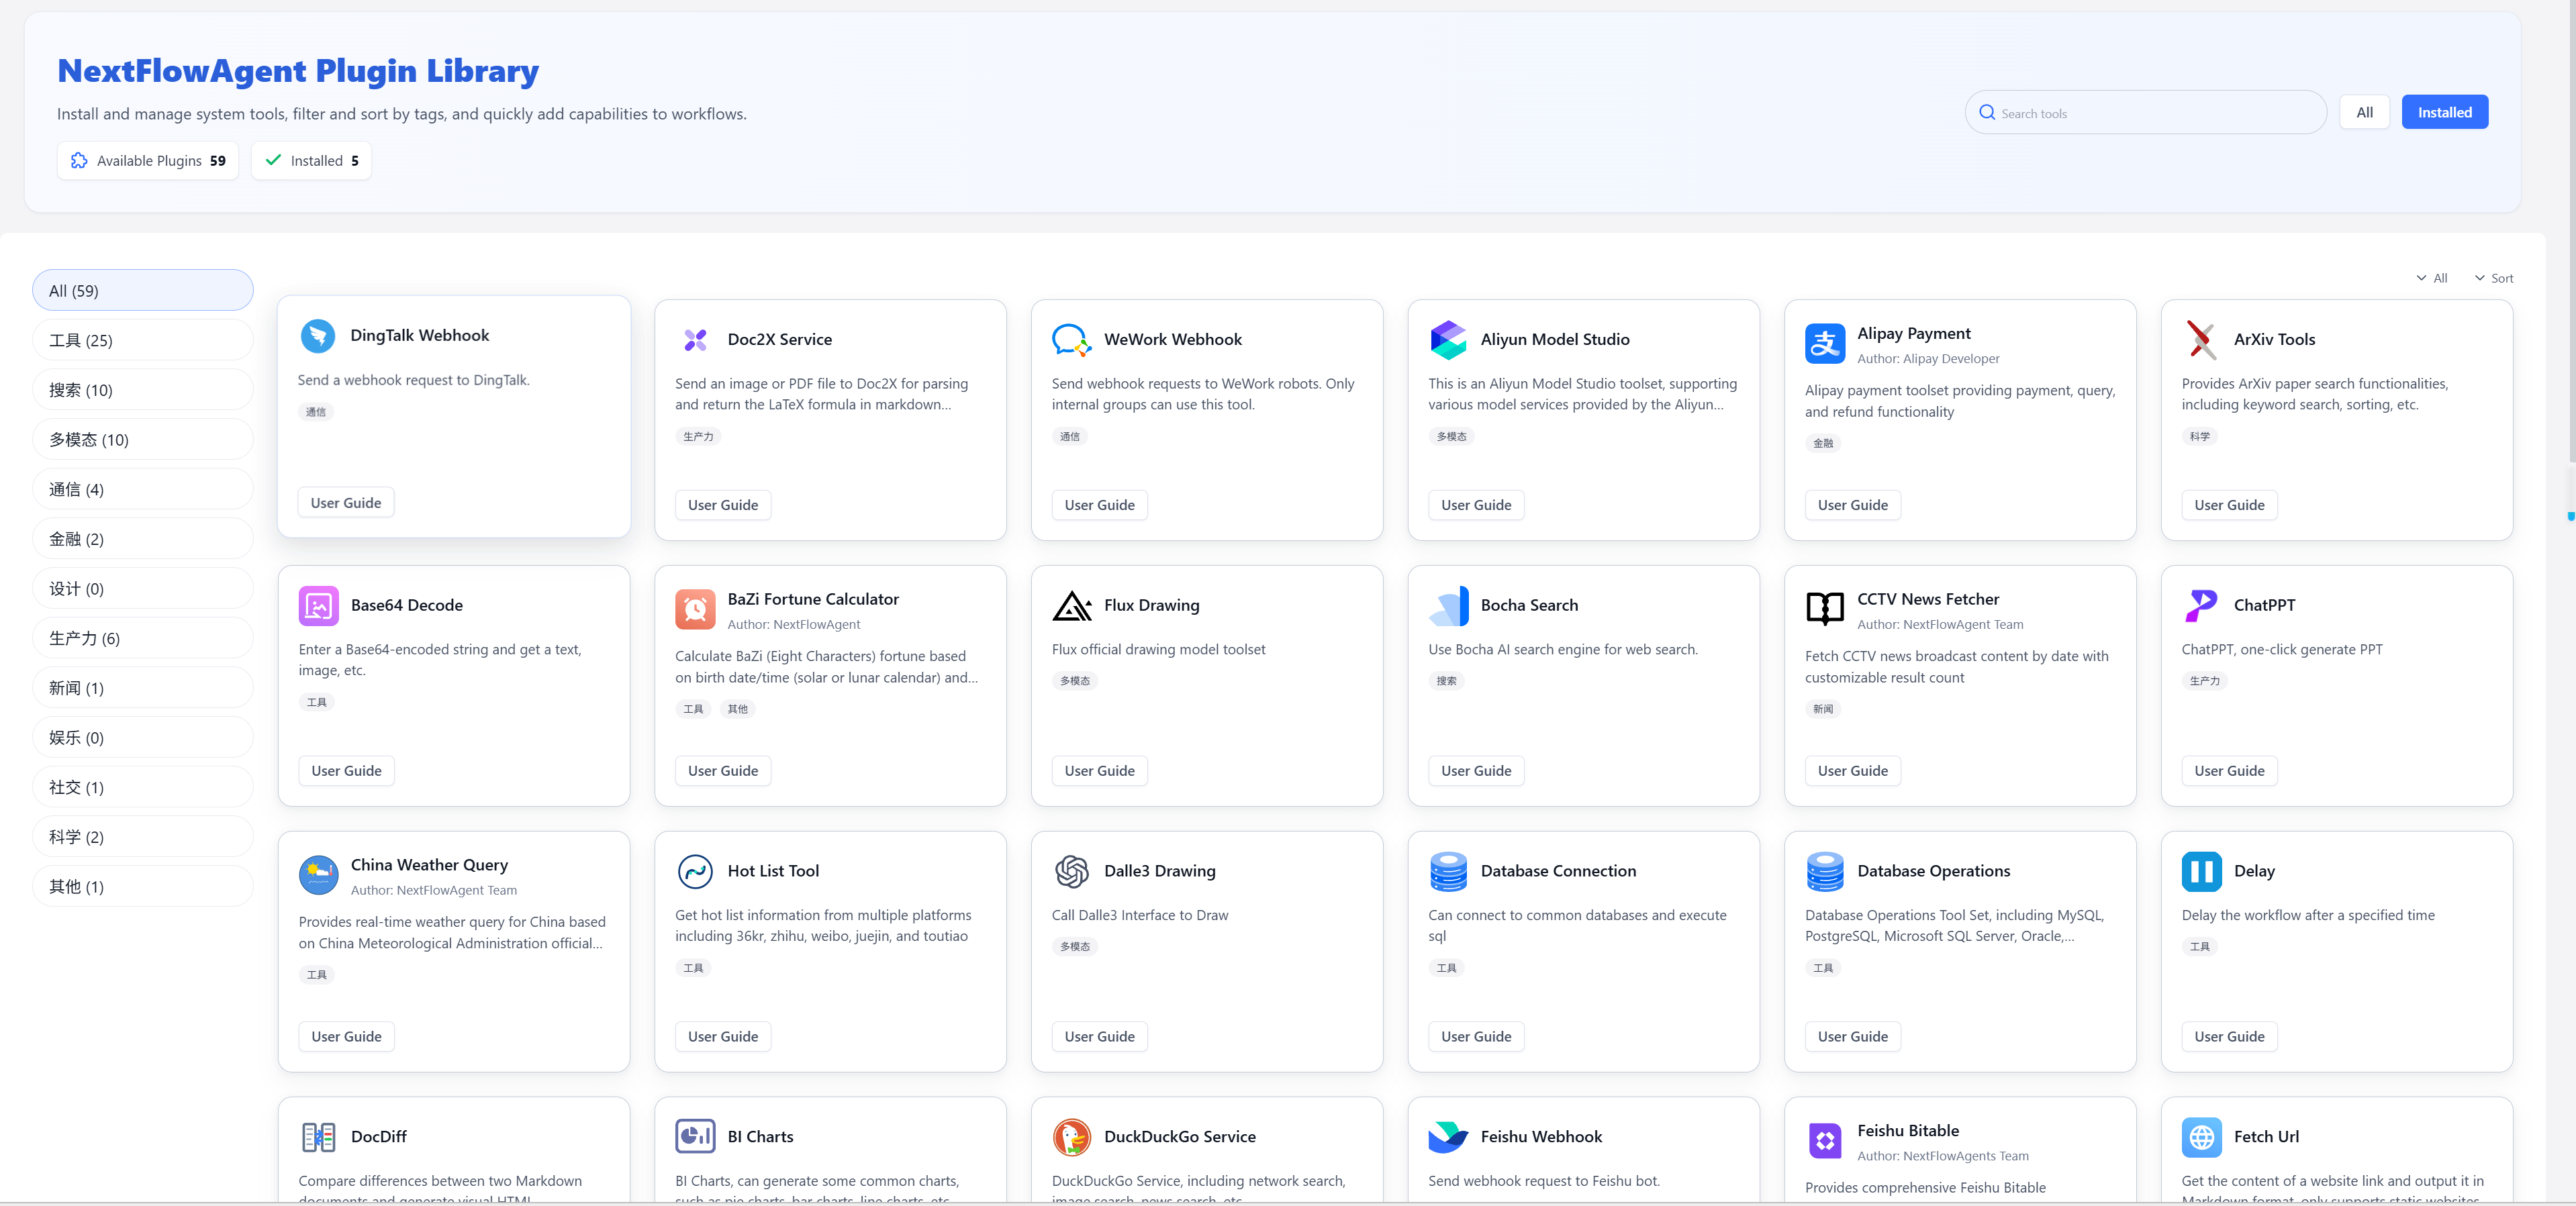Viewport: 2576px width, 1206px height.
Task: Open User Guide for Doc2X Service
Action: tap(722, 506)
